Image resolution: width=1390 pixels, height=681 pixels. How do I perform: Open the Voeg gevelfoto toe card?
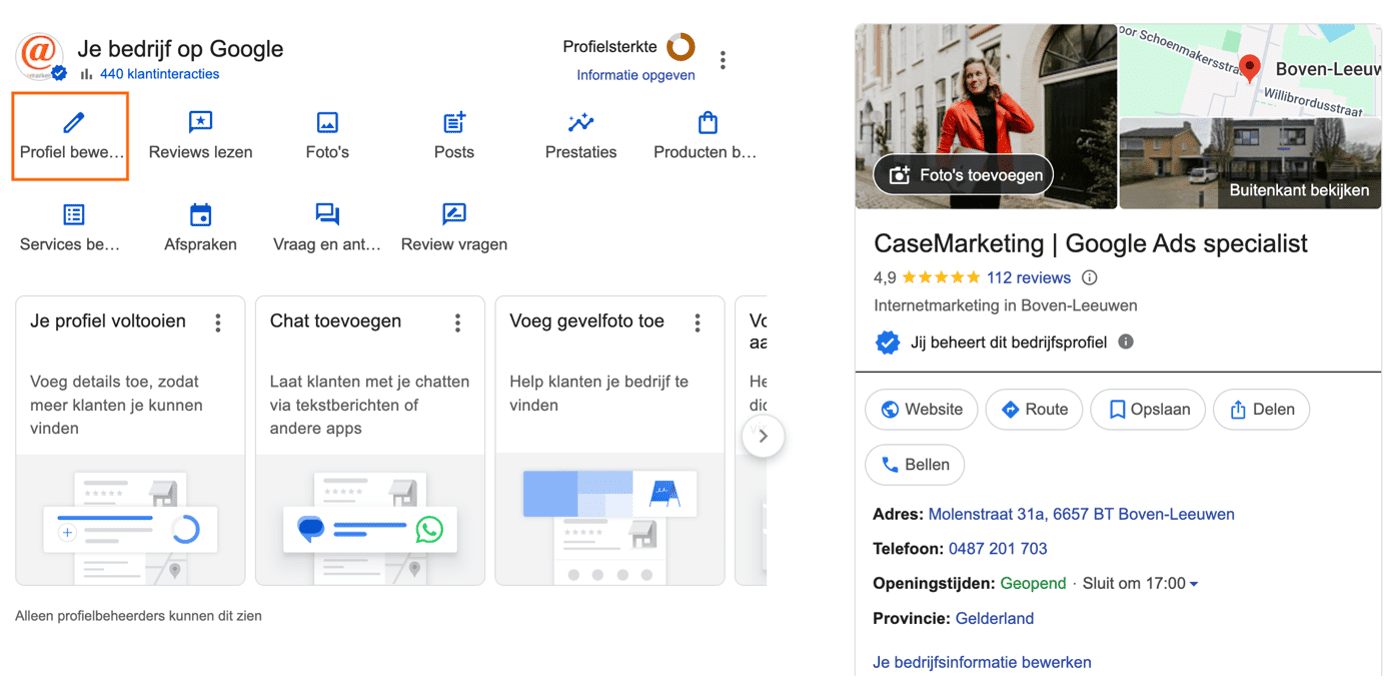tap(610, 440)
